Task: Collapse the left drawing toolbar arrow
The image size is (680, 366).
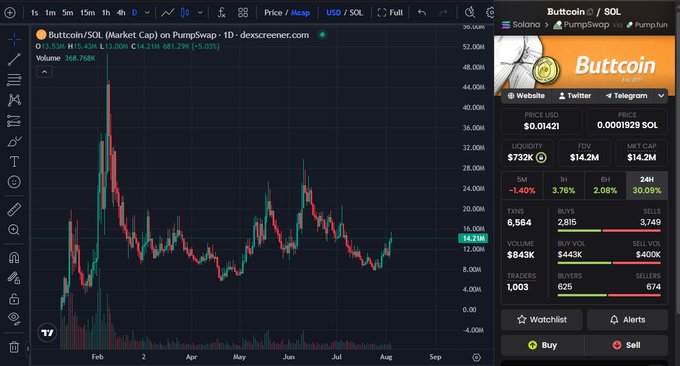Action: 28,348
